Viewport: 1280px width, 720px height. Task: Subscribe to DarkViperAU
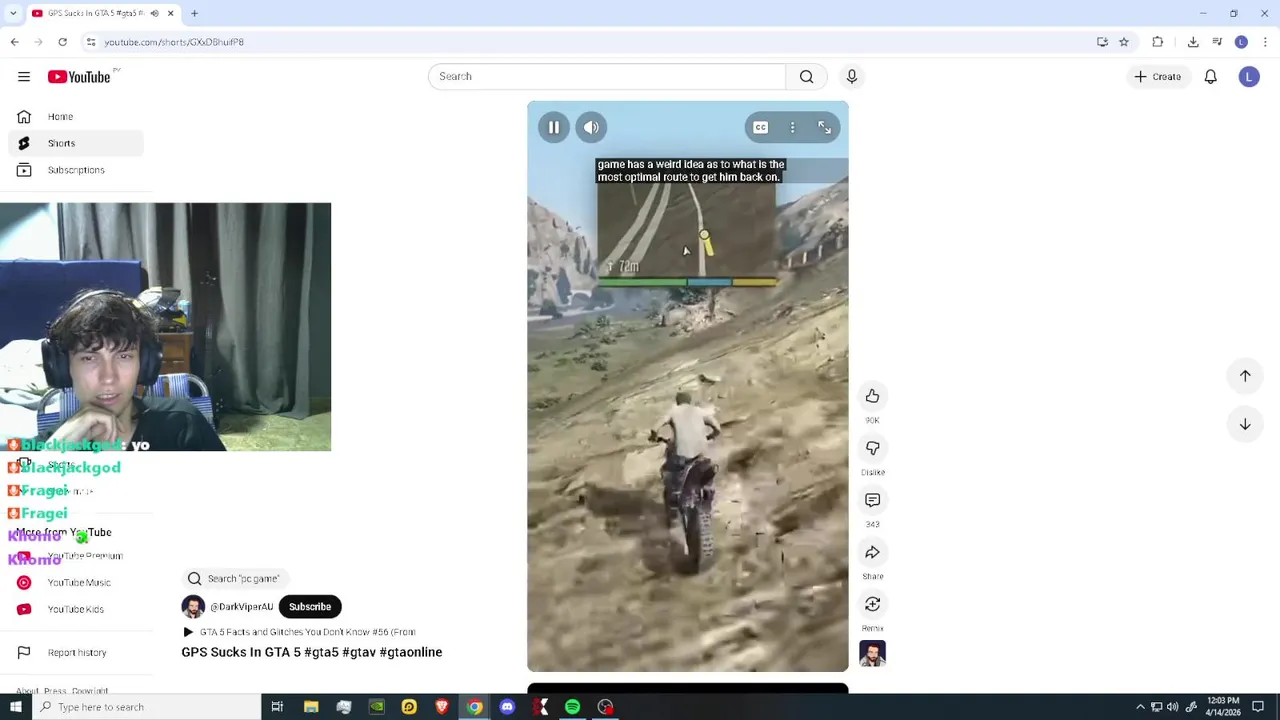[310, 606]
